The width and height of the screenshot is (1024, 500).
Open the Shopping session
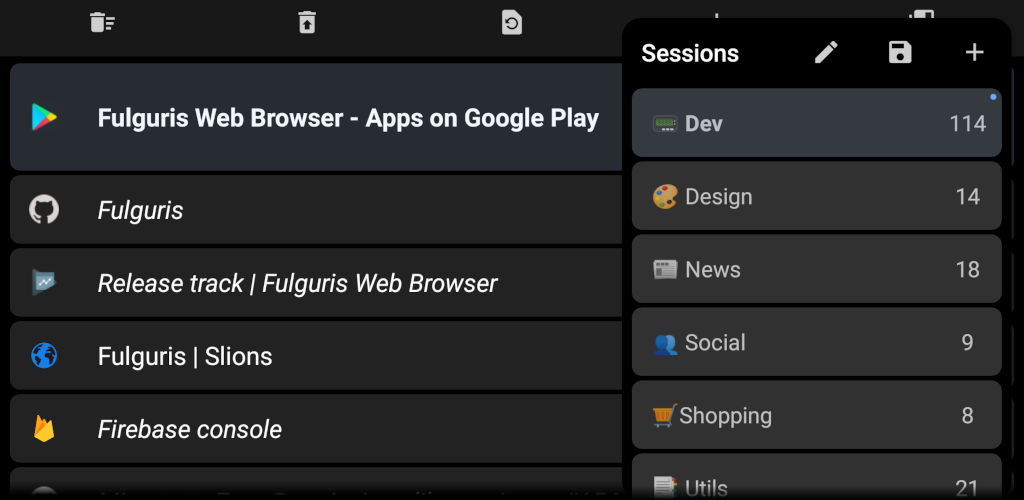click(816, 415)
